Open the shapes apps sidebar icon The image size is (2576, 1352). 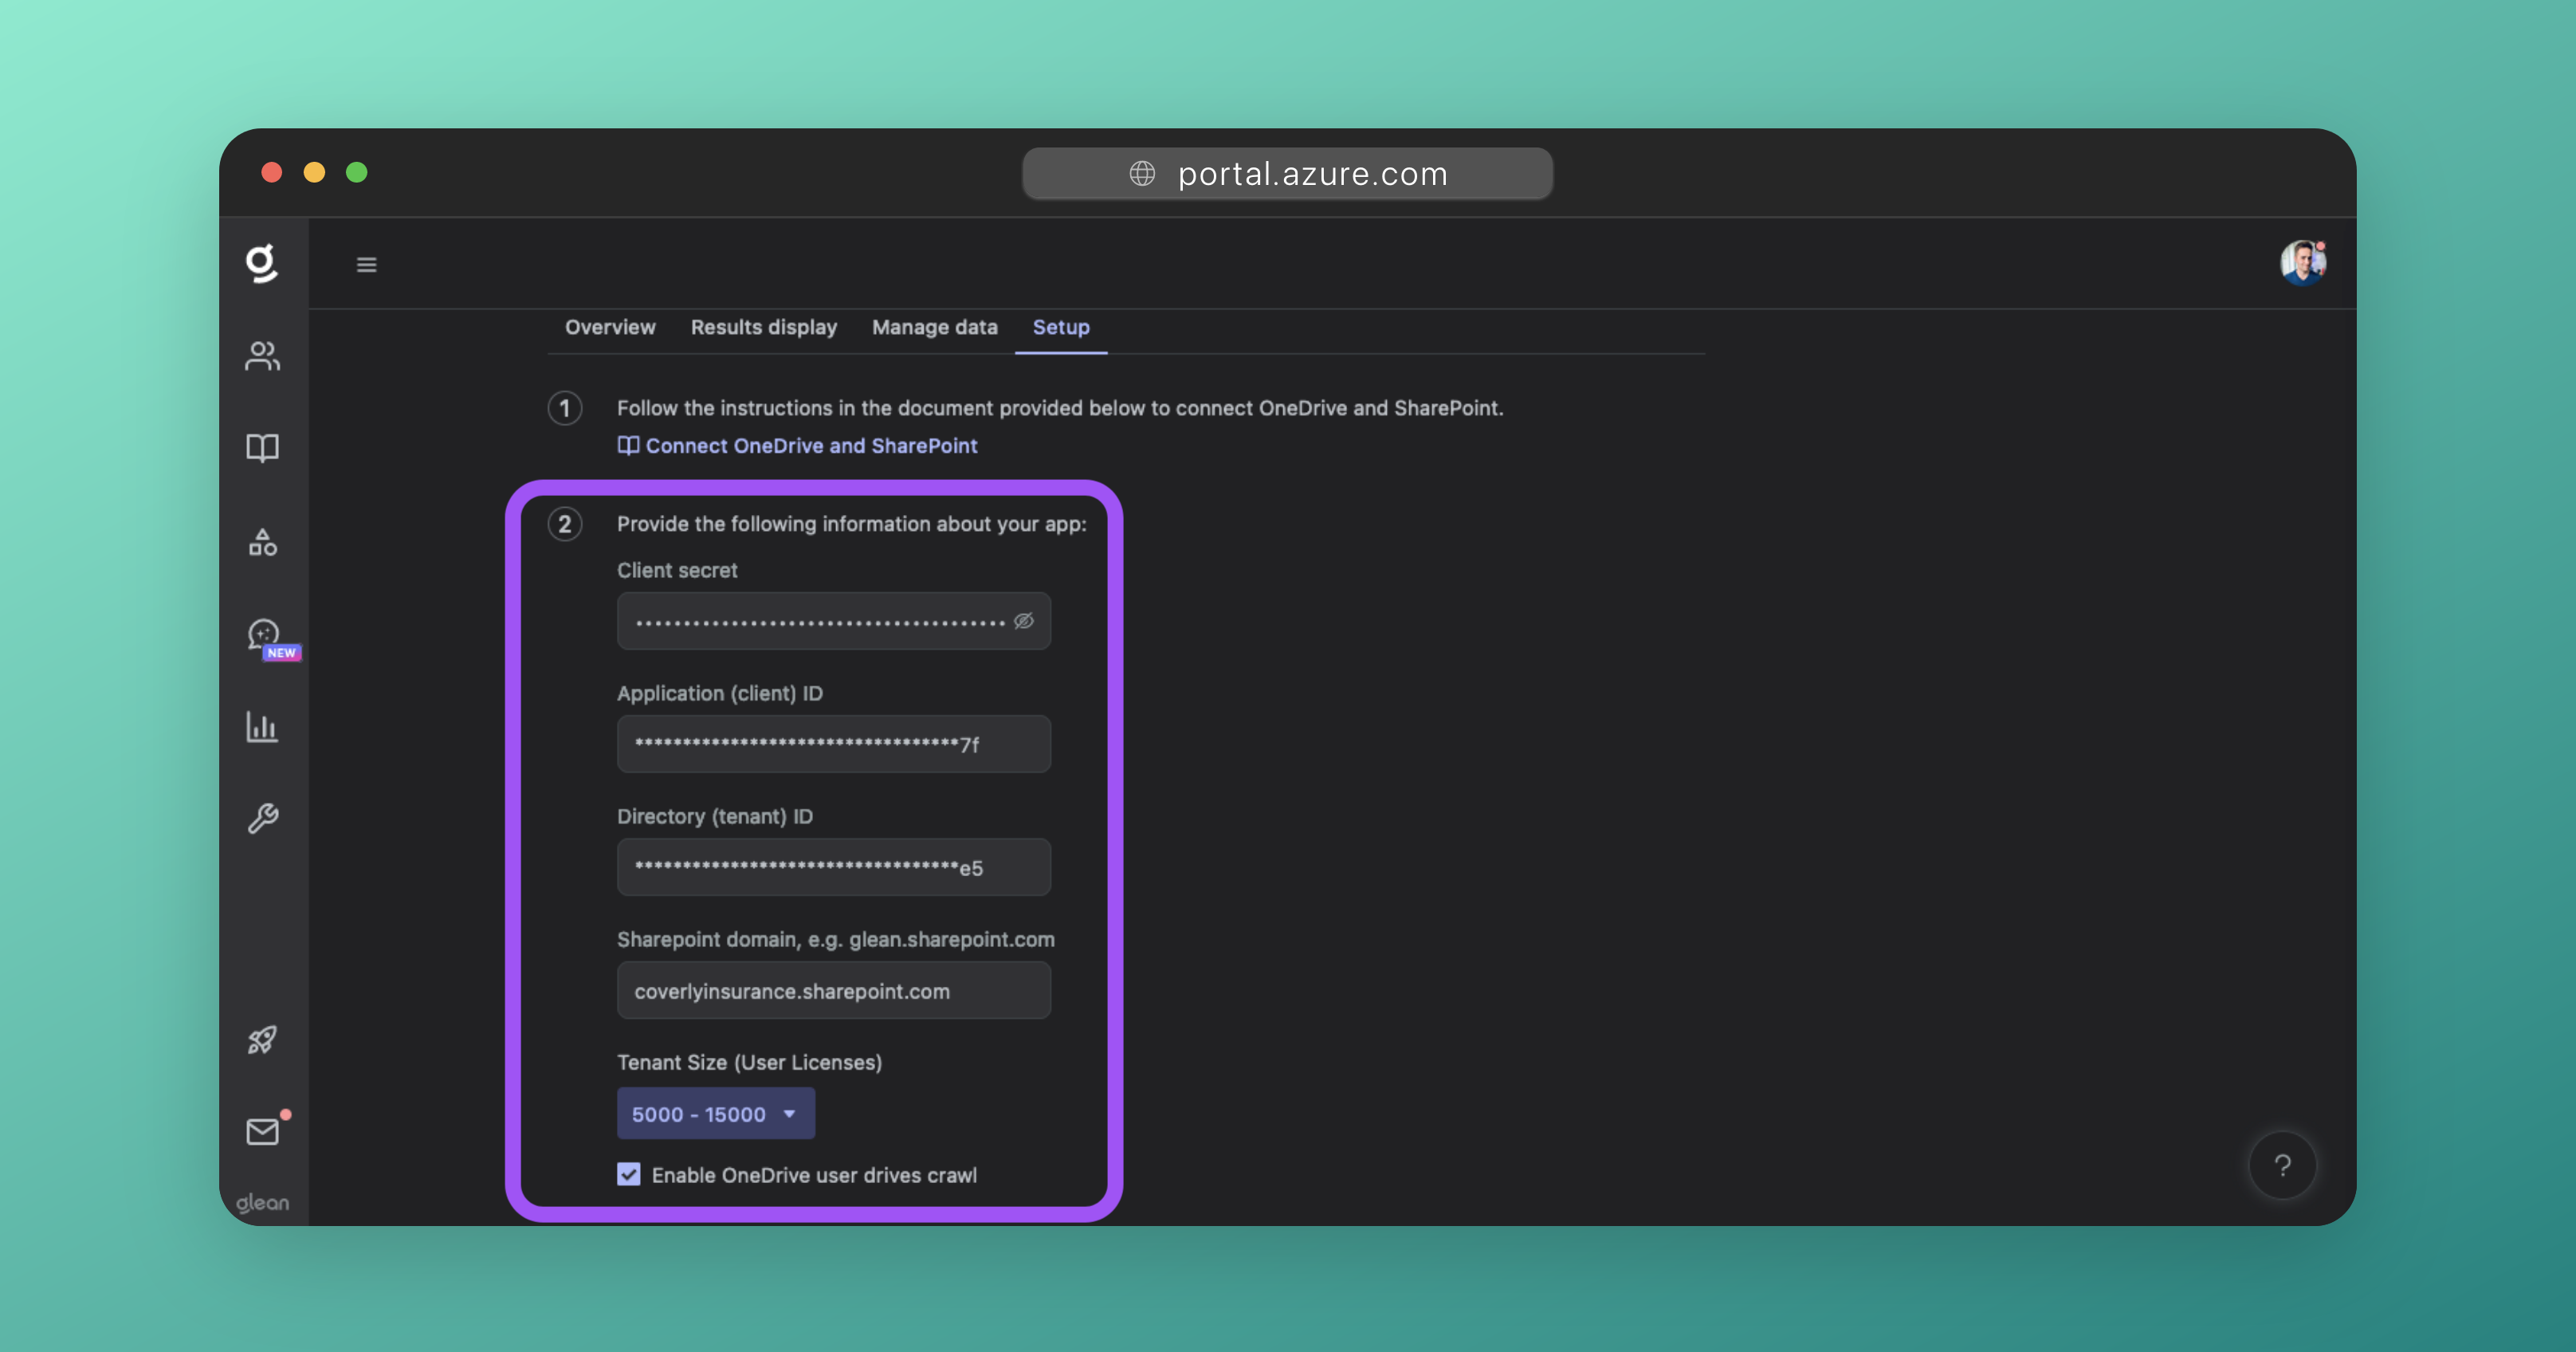tap(262, 543)
